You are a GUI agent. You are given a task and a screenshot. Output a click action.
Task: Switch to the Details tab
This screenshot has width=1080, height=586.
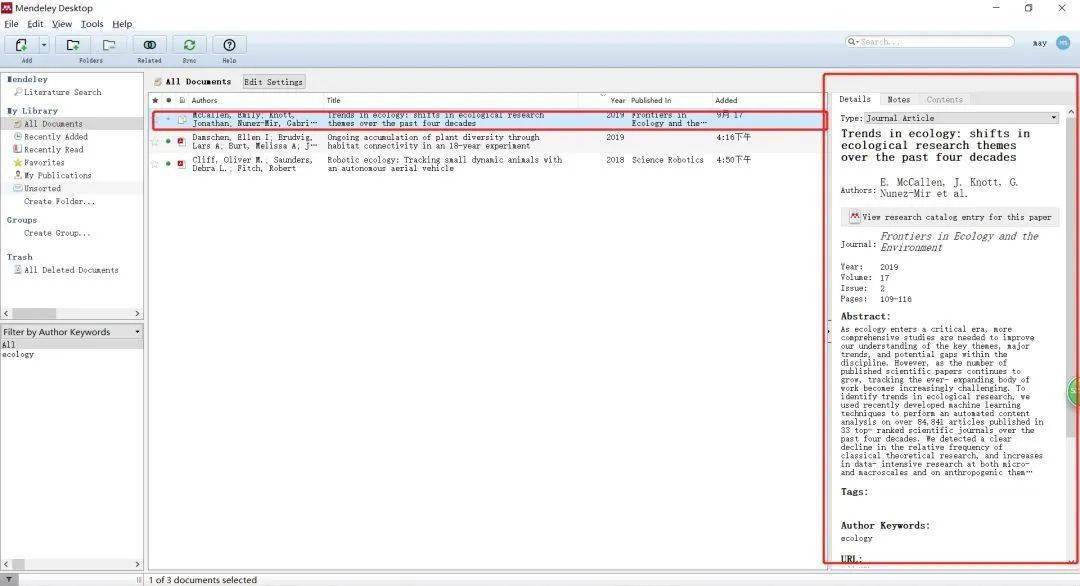[855, 99]
